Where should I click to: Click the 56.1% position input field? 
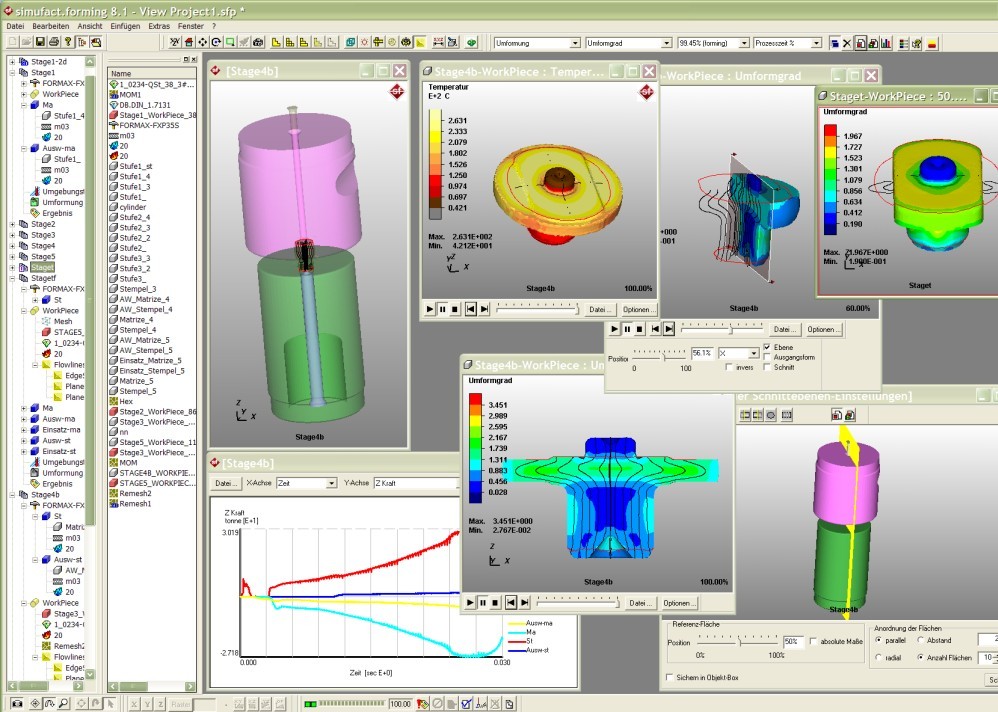[x=702, y=353]
